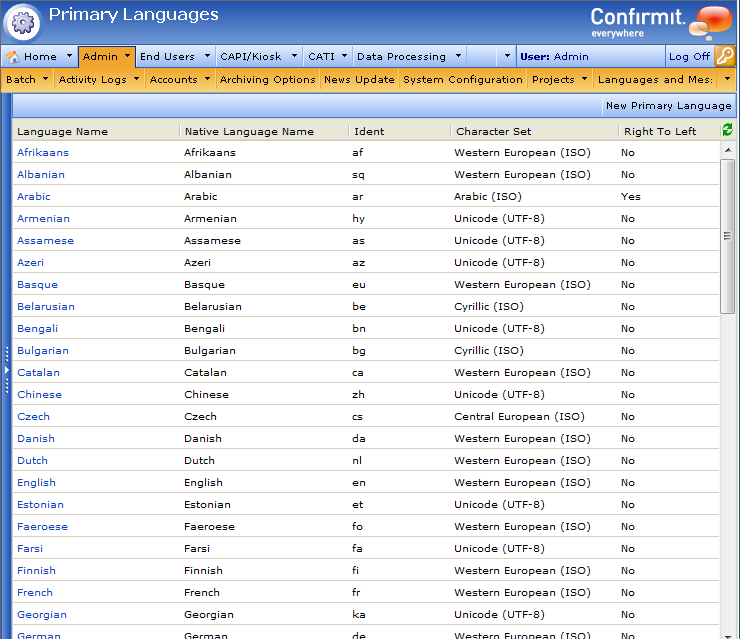Click the Confirmit speech bubble logo
The height and width of the screenshot is (639, 740).
point(710,22)
